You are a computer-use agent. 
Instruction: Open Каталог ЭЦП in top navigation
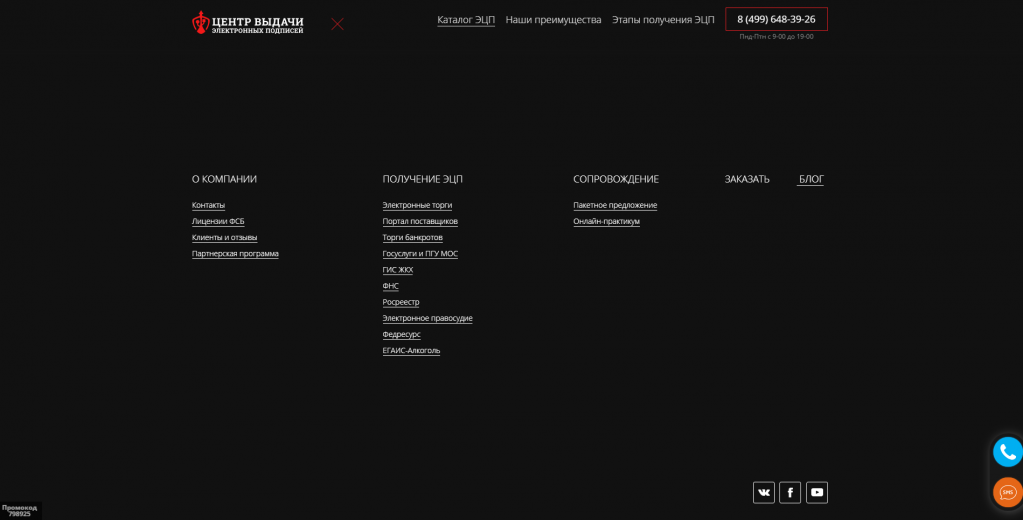466,20
